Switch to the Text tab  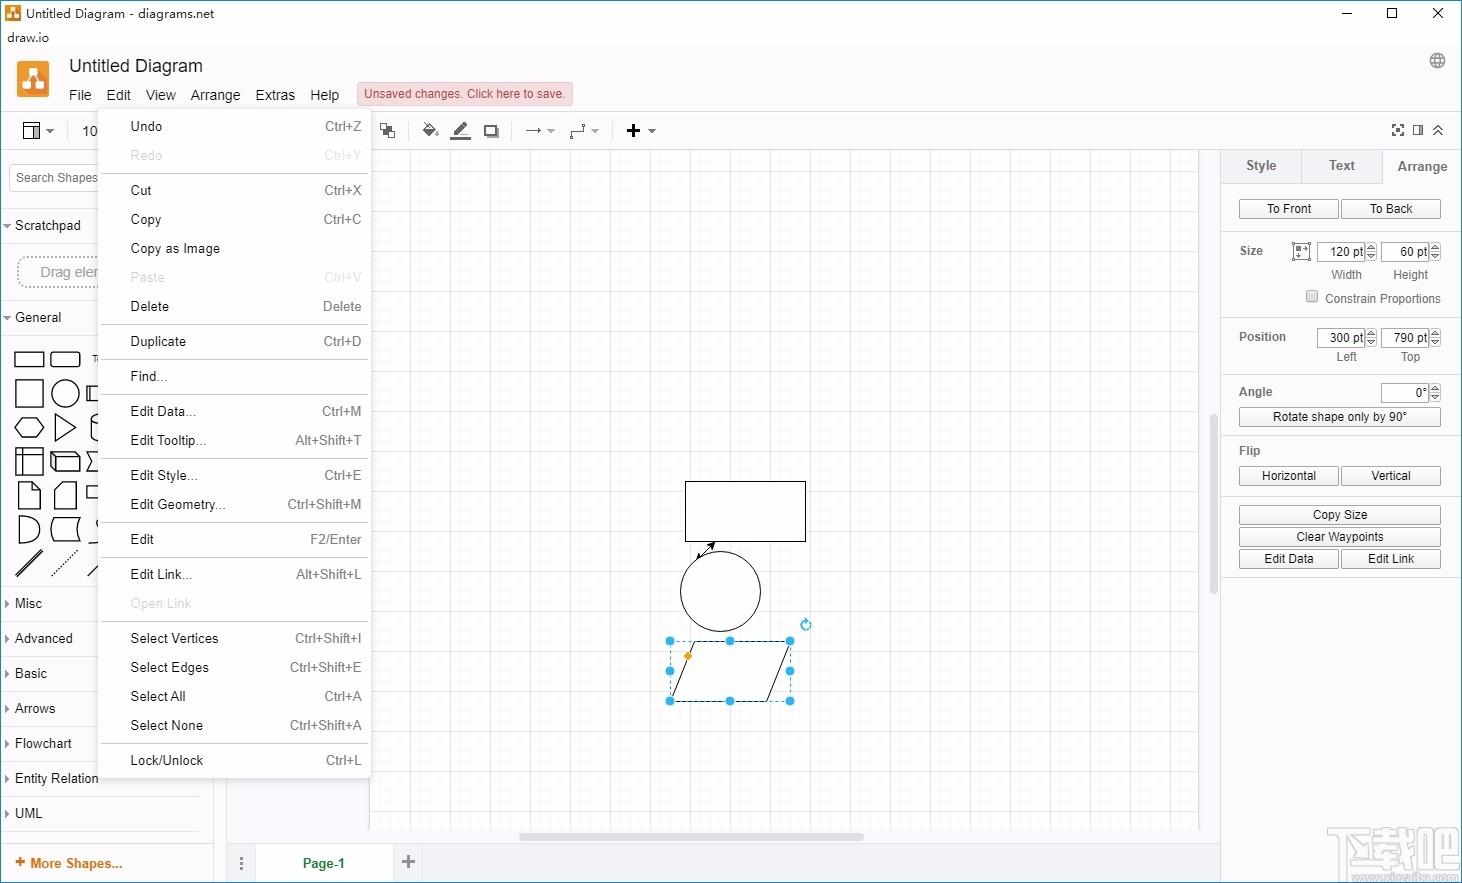[x=1342, y=166]
